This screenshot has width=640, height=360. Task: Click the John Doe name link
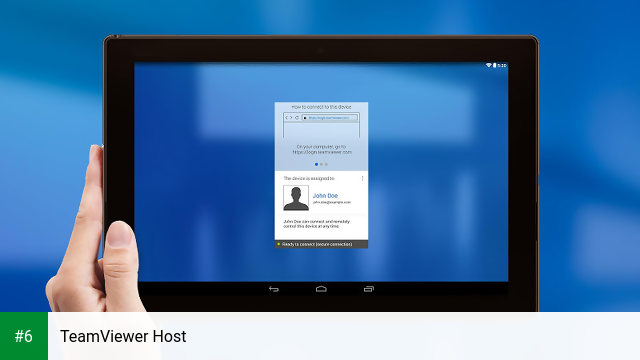pos(325,196)
